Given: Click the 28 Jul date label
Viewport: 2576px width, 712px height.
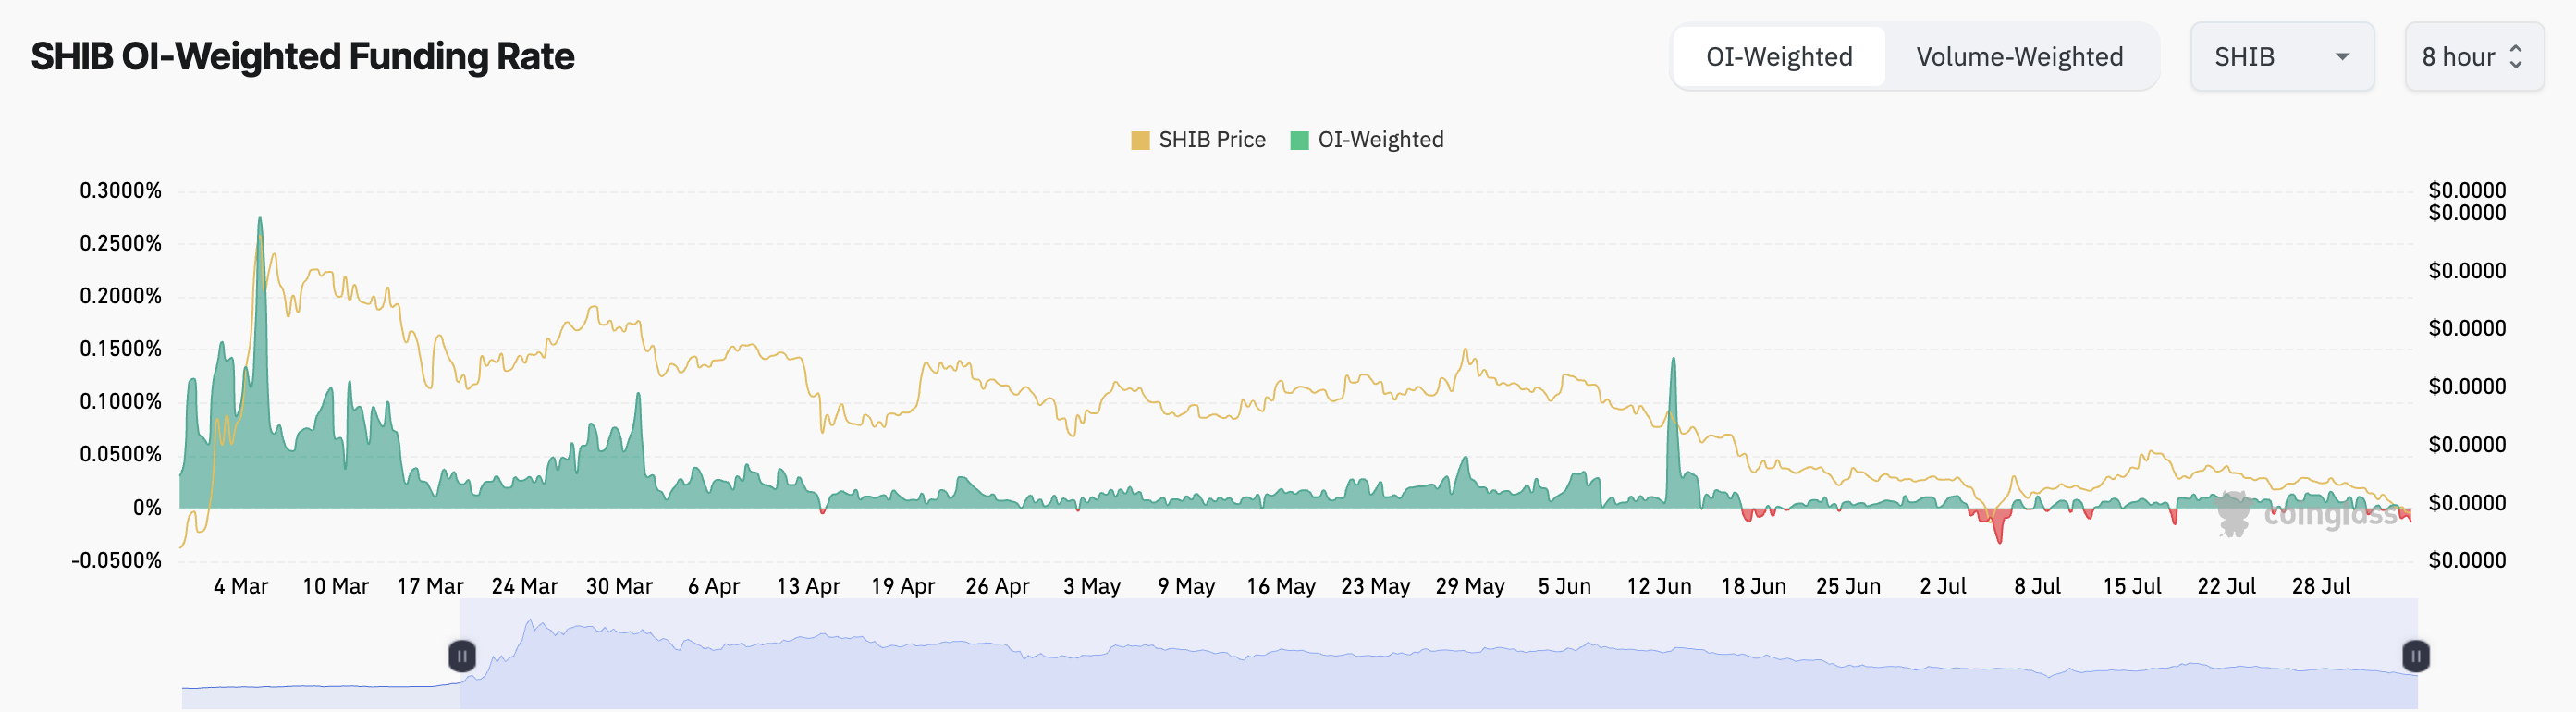Looking at the screenshot, I should tap(2320, 586).
